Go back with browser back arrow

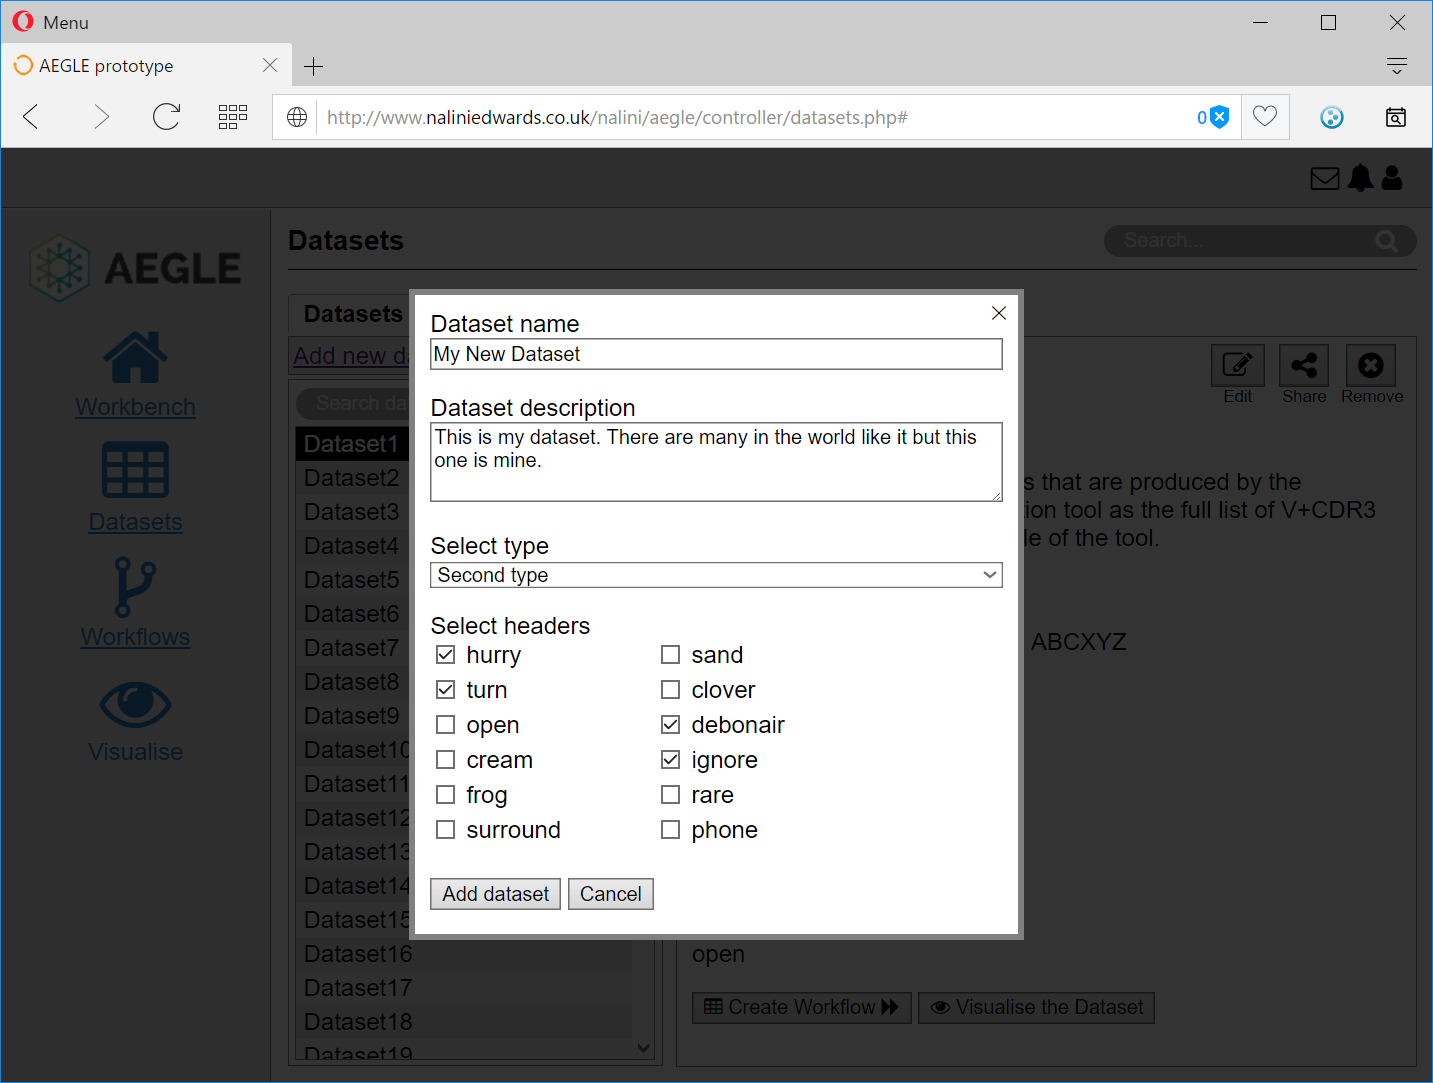click(x=31, y=117)
